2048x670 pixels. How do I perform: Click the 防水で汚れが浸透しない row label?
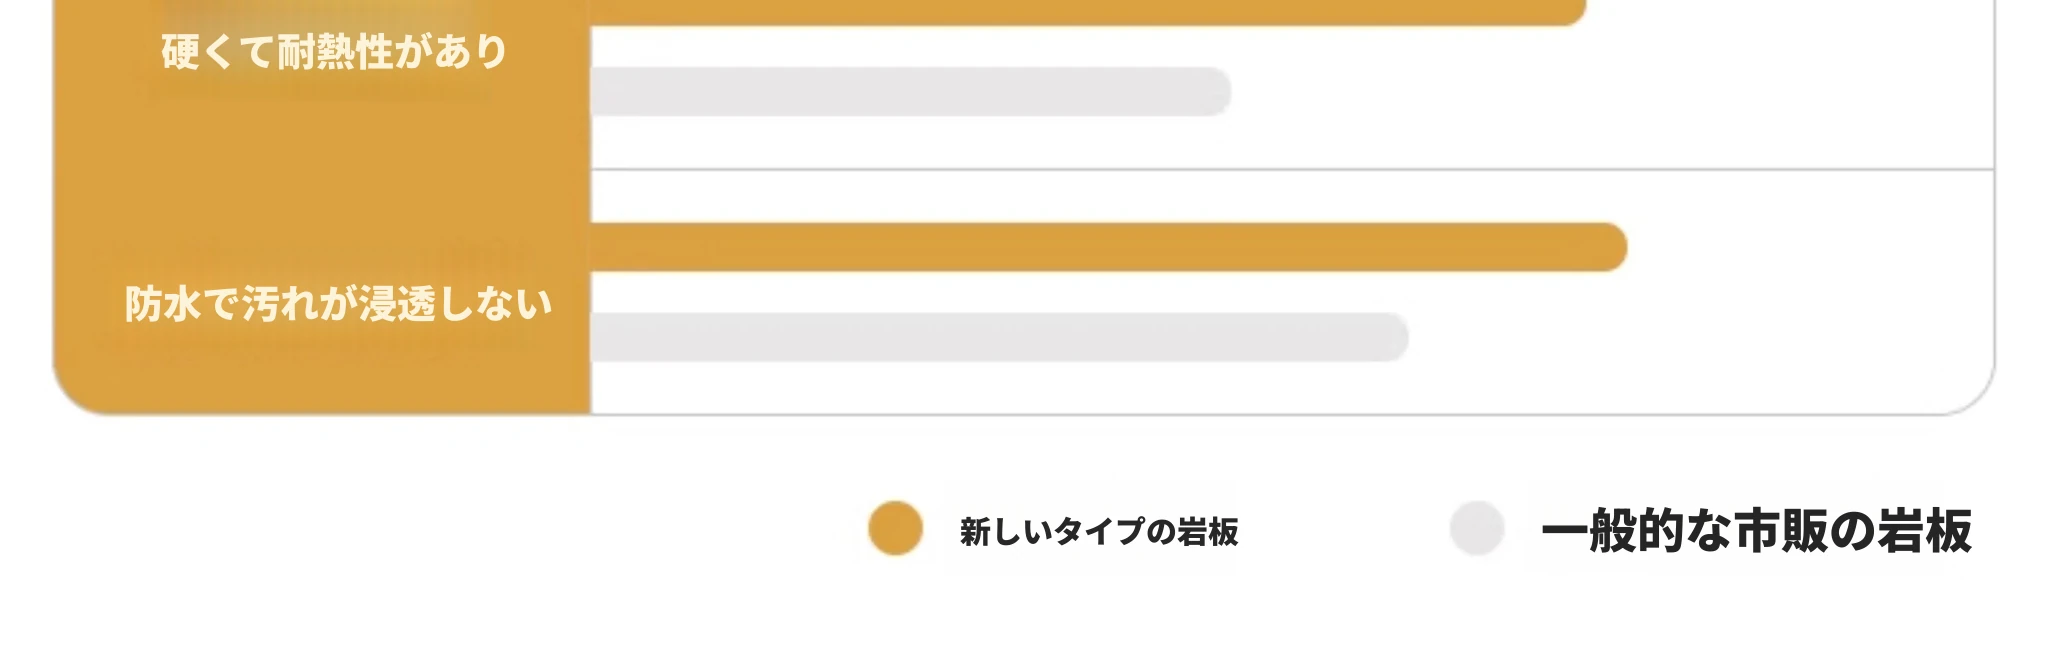[338, 304]
